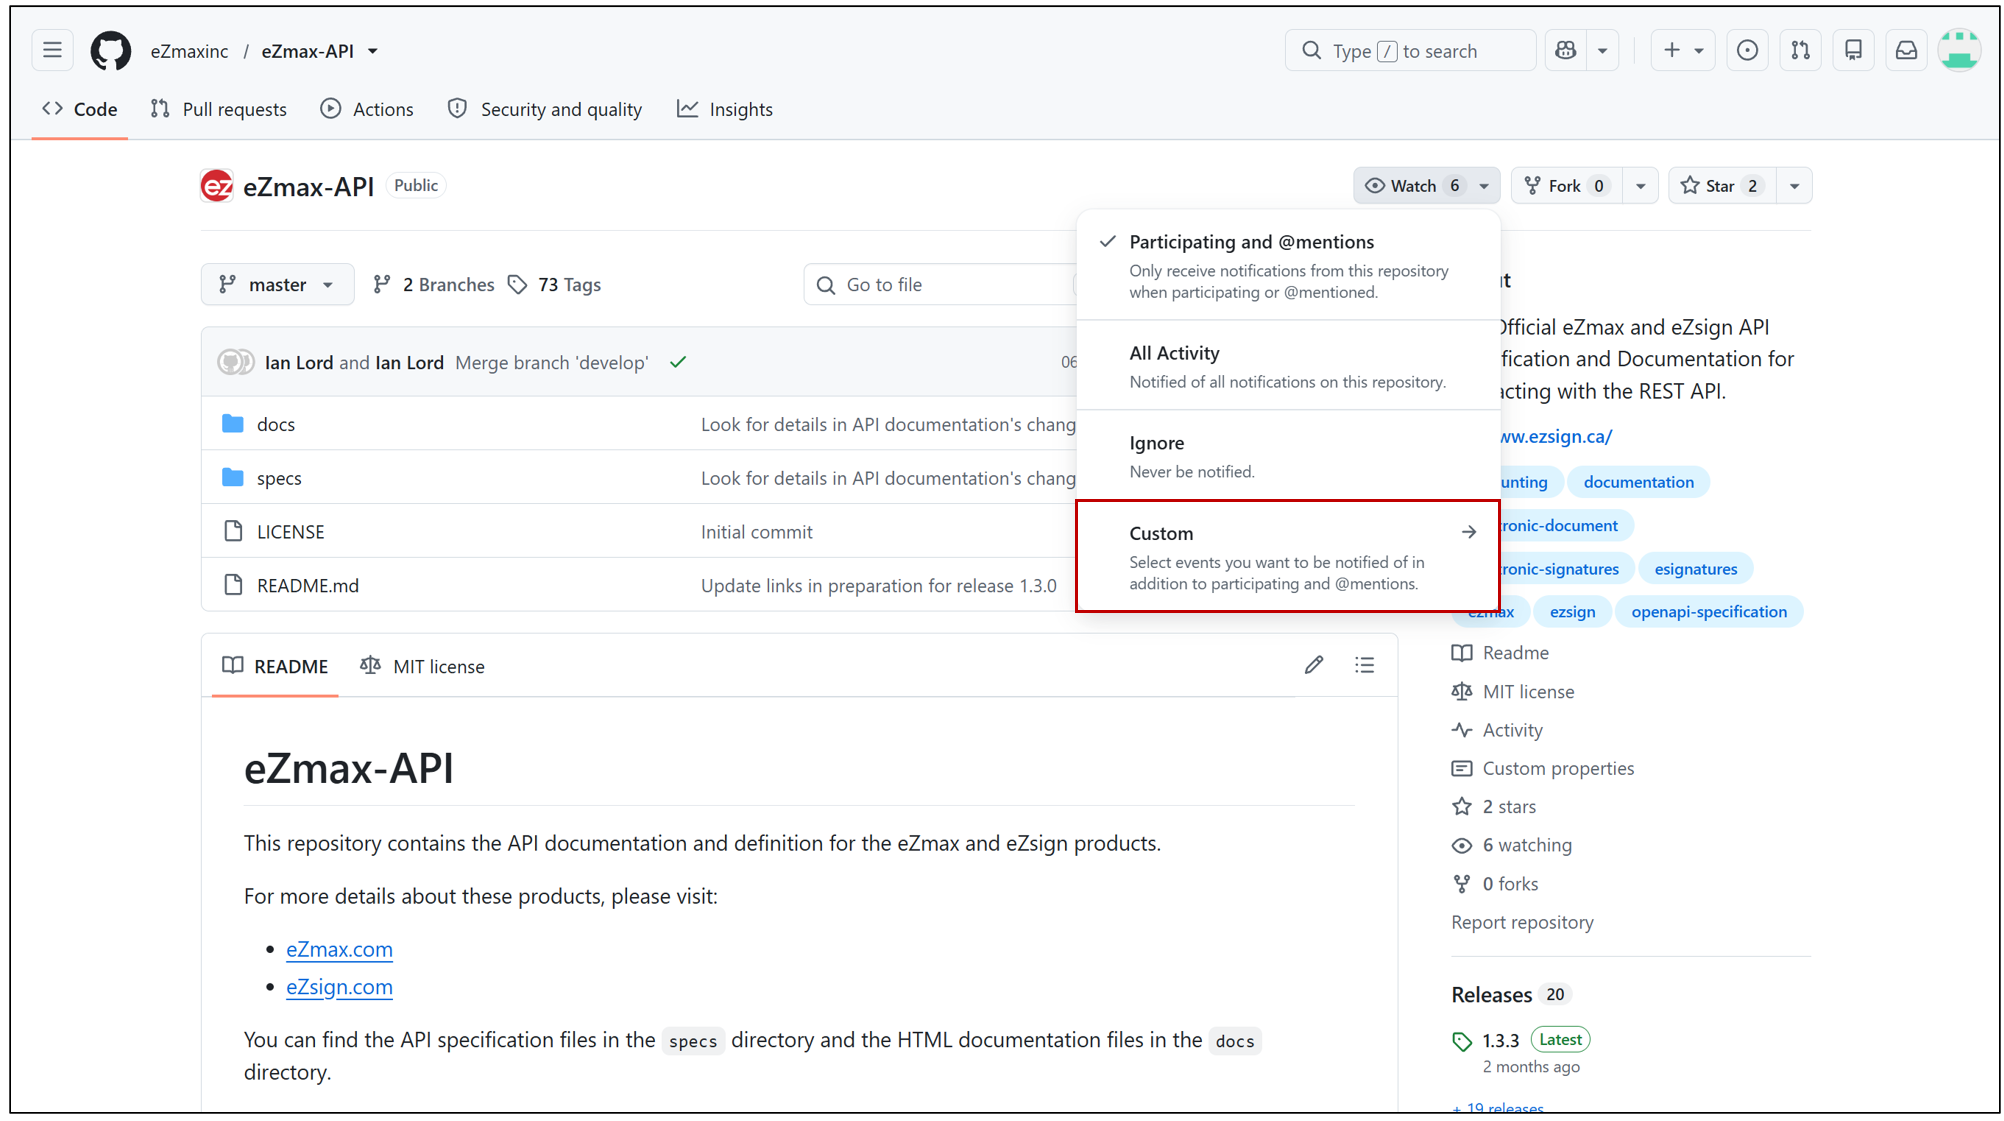Open the issues icon in header
Viewport: 2004px width, 1121px height.
[x=1747, y=50]
